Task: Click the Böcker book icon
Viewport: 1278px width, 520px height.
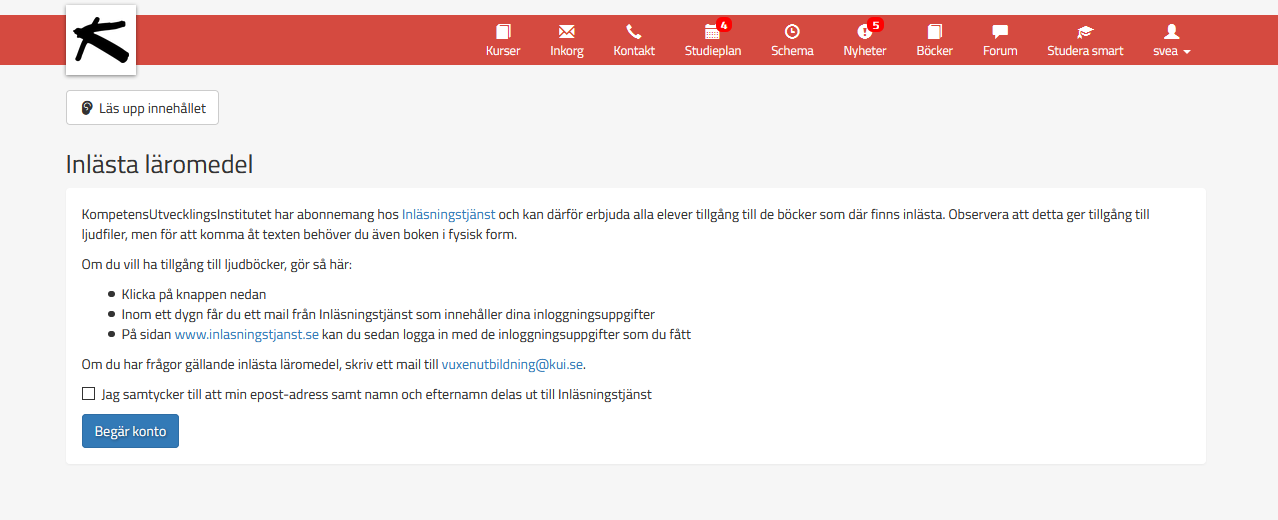Action: (x=935, y=31)
